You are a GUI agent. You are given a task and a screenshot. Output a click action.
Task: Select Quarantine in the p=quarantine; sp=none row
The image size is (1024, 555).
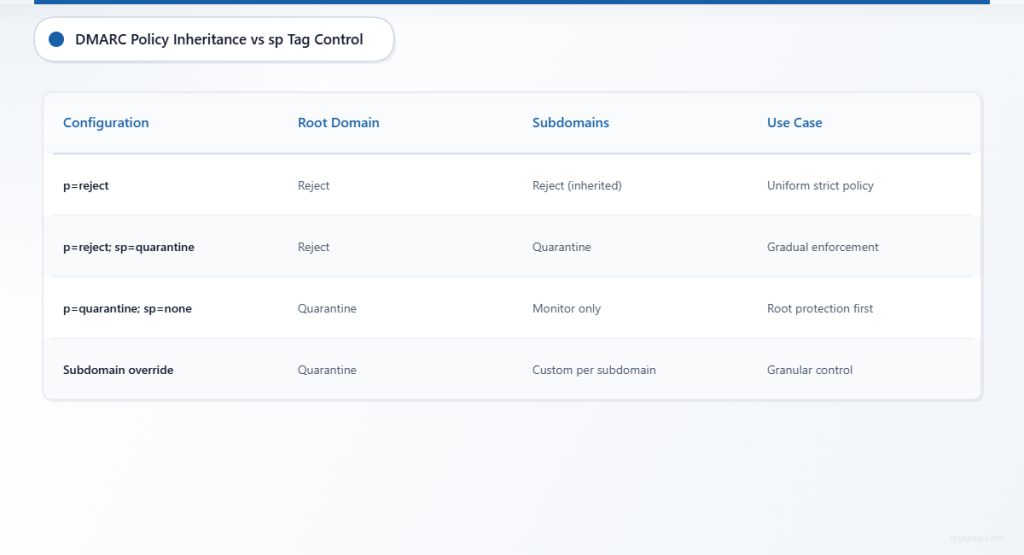(327, 308)
